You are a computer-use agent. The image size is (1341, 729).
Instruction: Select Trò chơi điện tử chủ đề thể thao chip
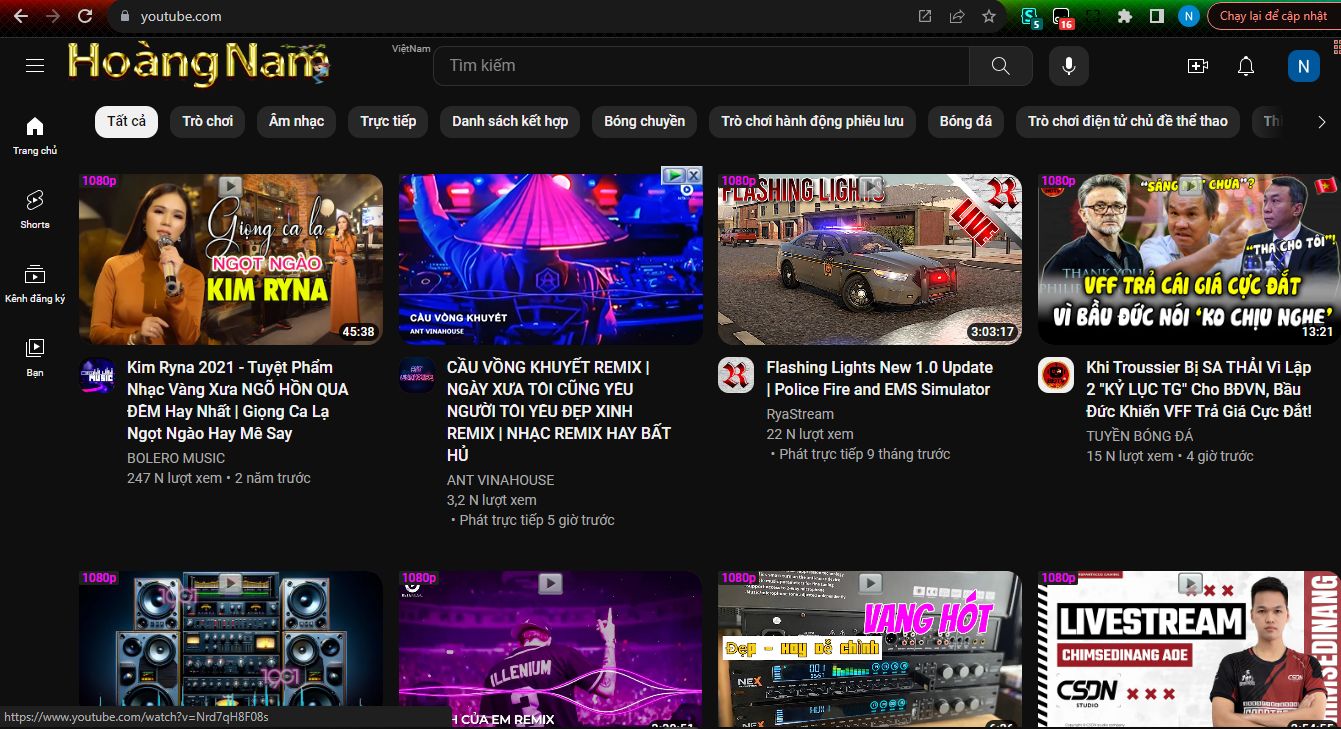1128,121
